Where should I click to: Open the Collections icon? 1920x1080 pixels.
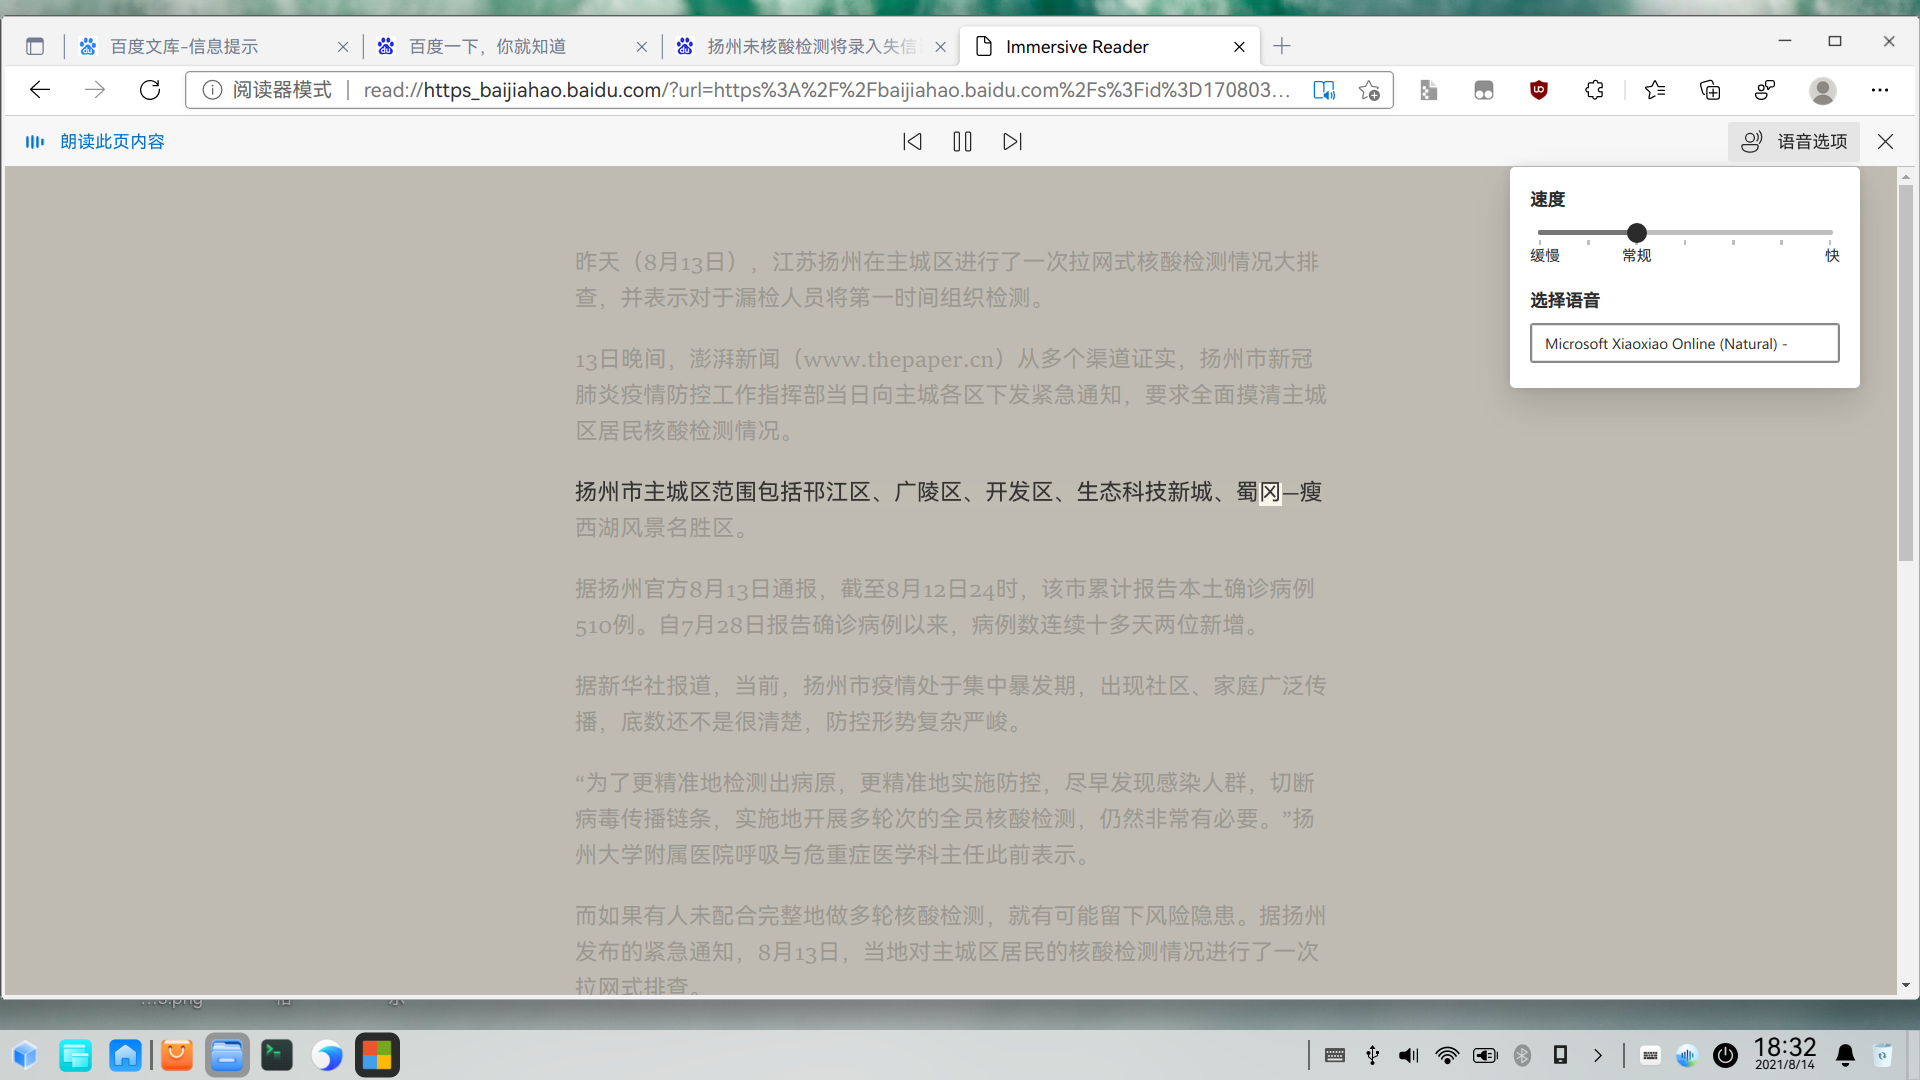click(x=1710, y=90)
